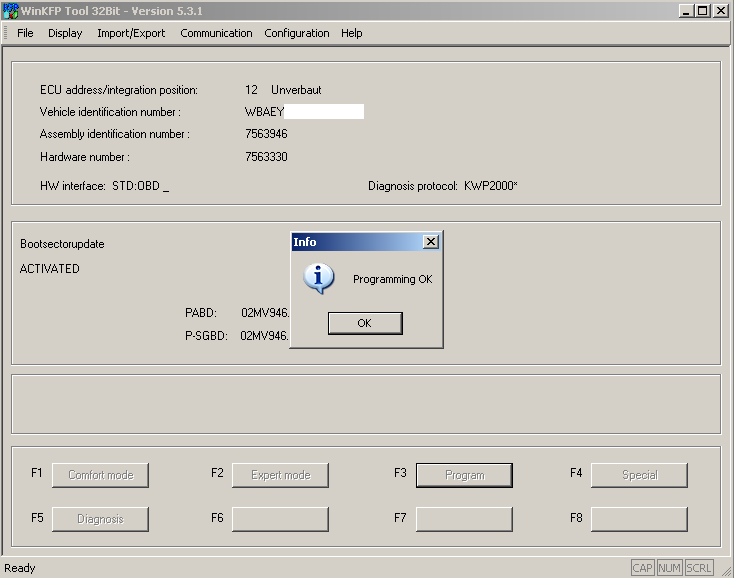Open the Communication menu
This screenshot has width=734, height=578.
pos(216,33)
